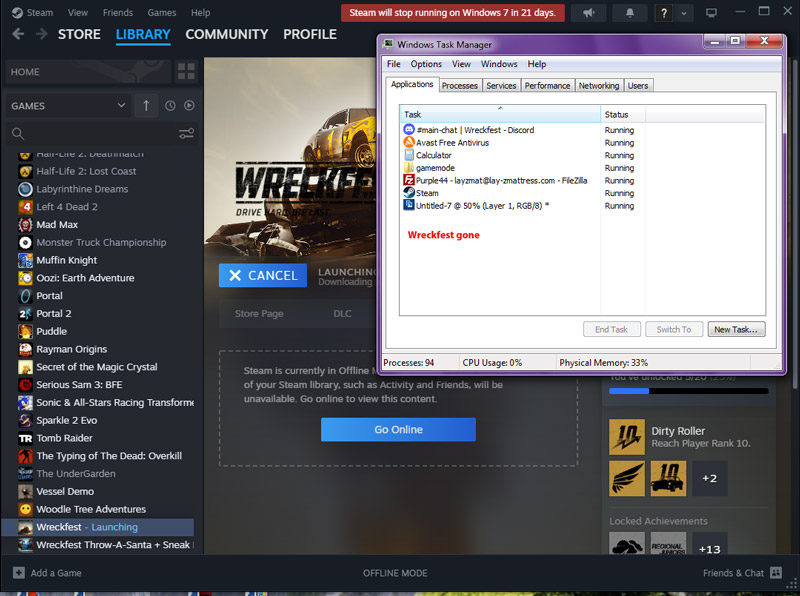800x596 pixels.
Task: Open the Wreckfest DLC link
Action: 342,314
